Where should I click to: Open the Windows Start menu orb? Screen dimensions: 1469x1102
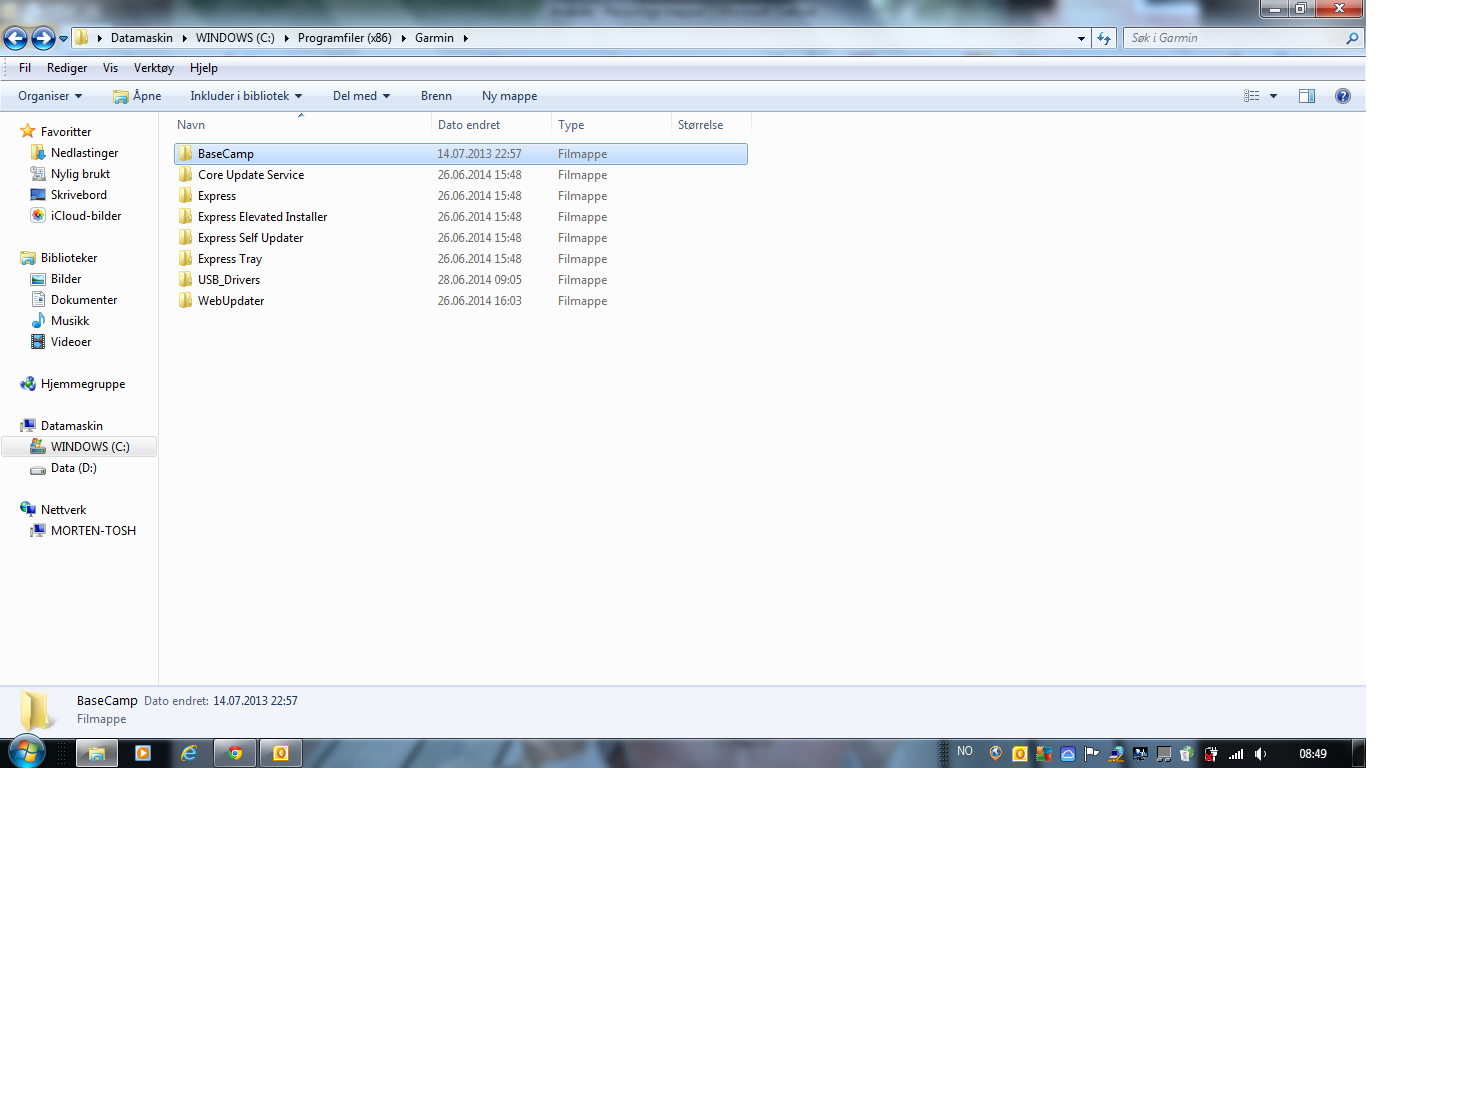(27, 753)
